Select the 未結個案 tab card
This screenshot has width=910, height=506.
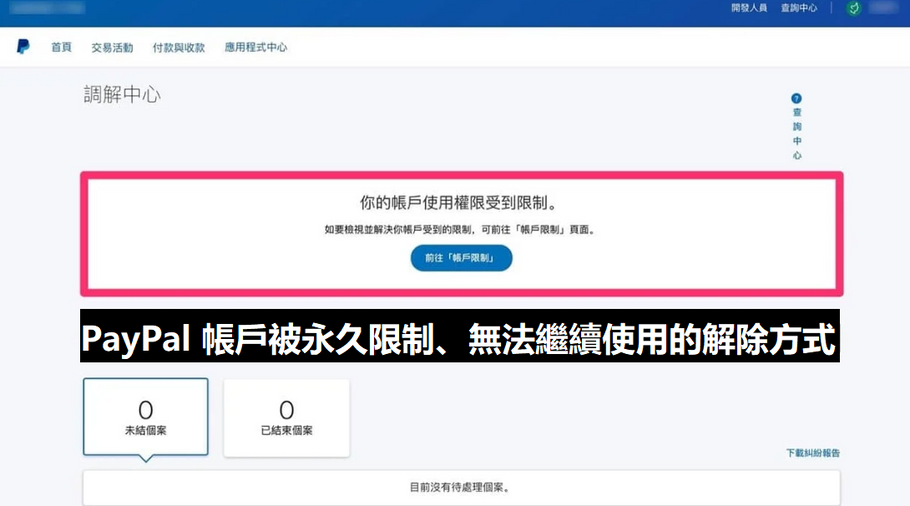point(146,417)
